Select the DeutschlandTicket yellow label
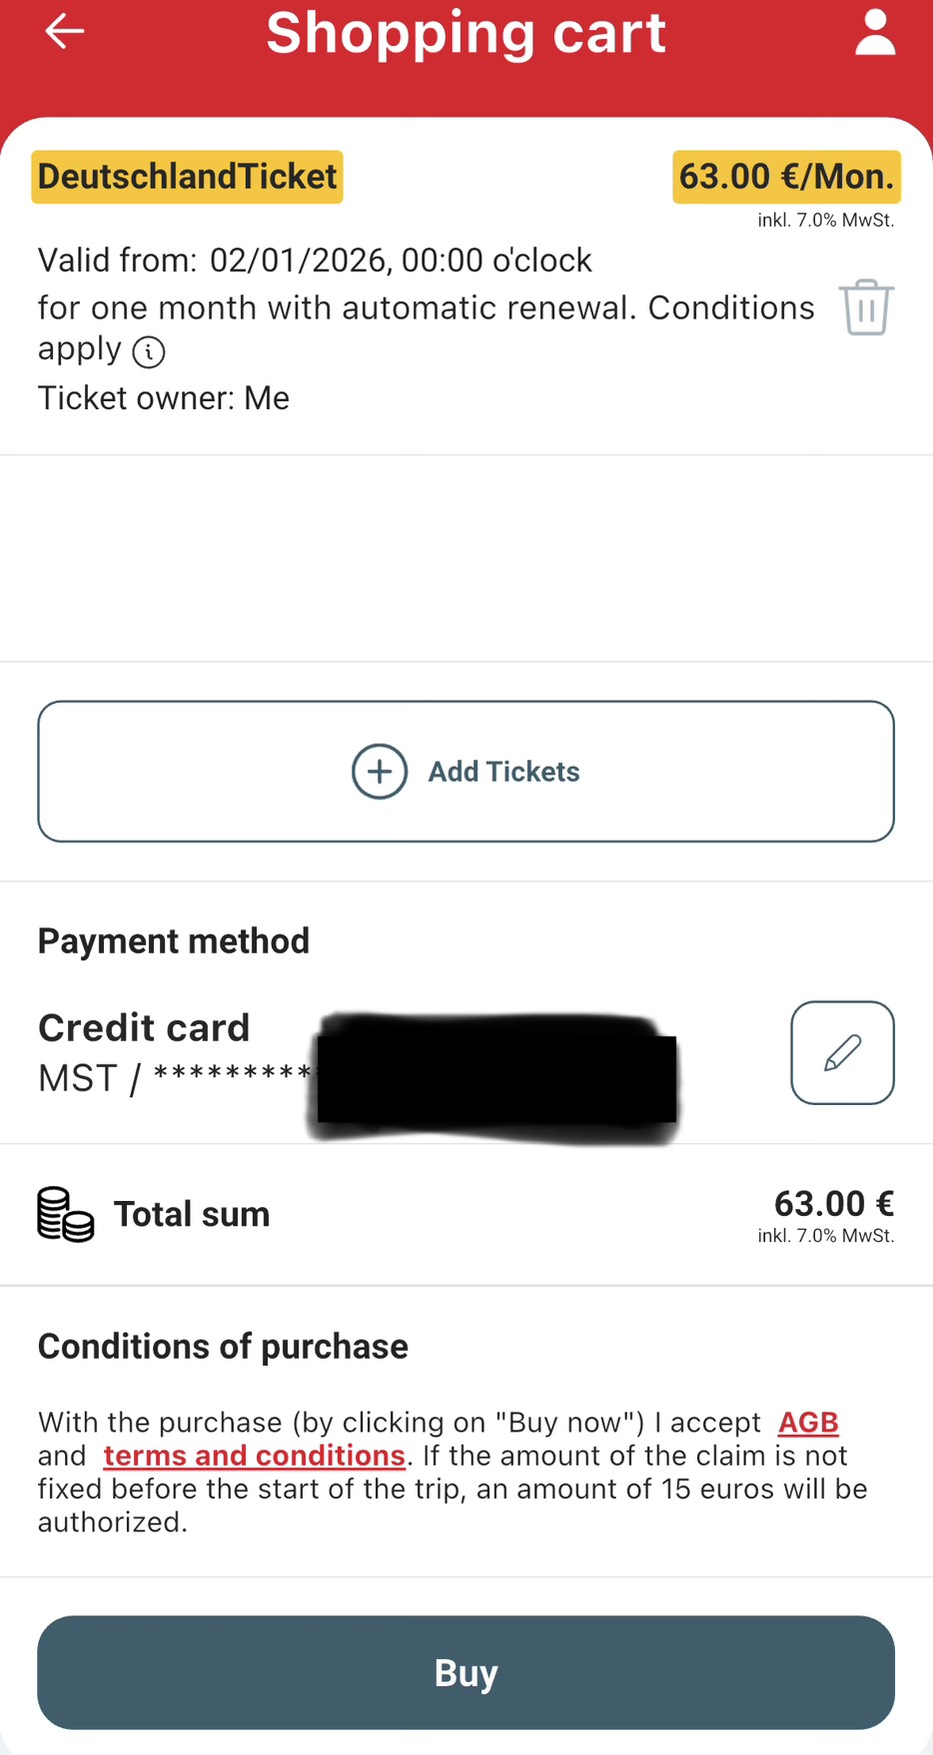Screen dimensions: 933x1755 (x=187, y=177)
